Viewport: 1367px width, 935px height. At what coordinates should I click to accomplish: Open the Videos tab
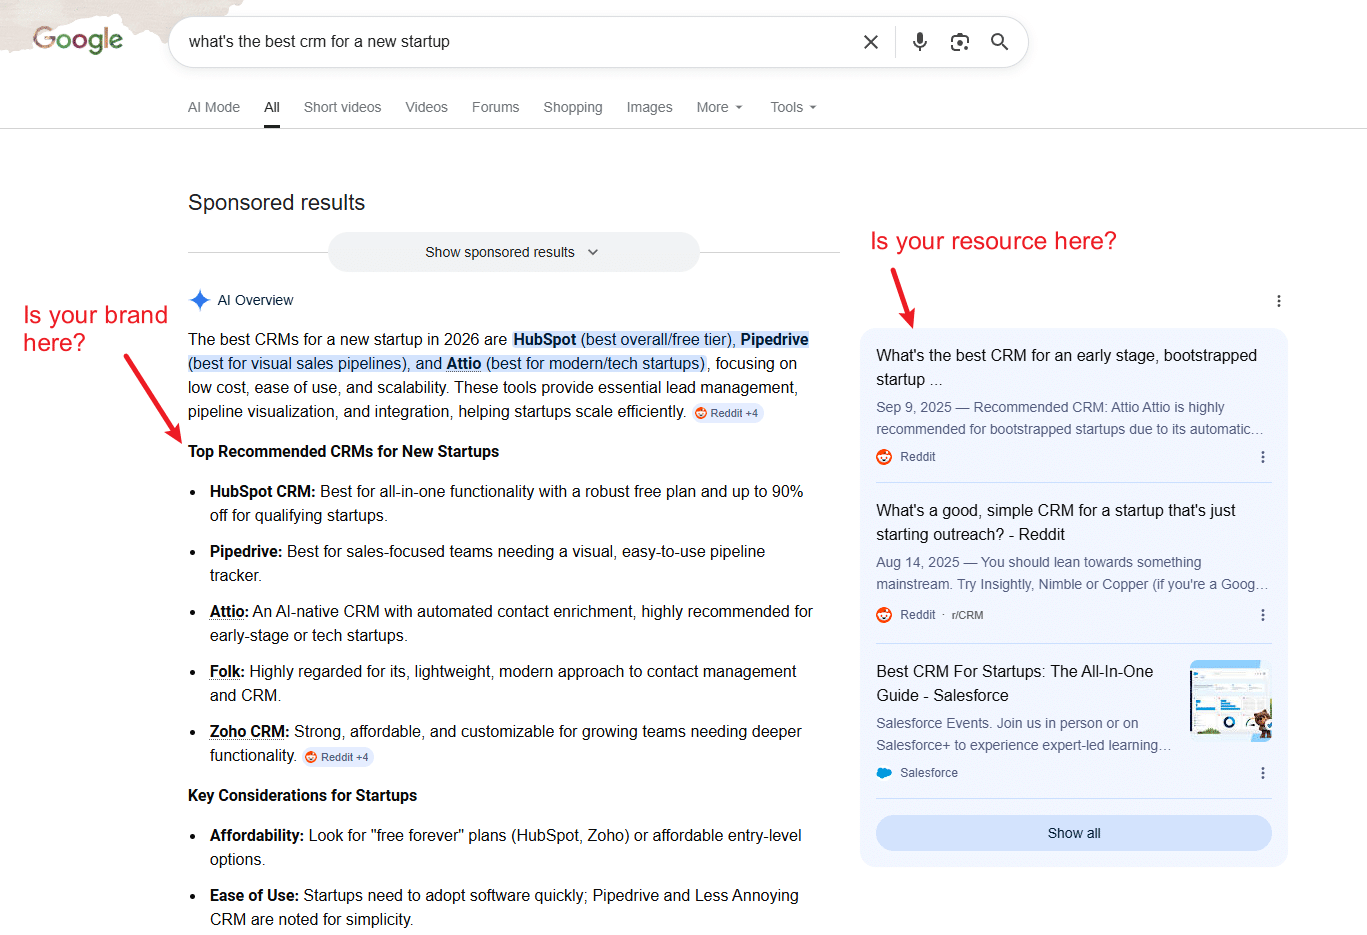point(426,107)
